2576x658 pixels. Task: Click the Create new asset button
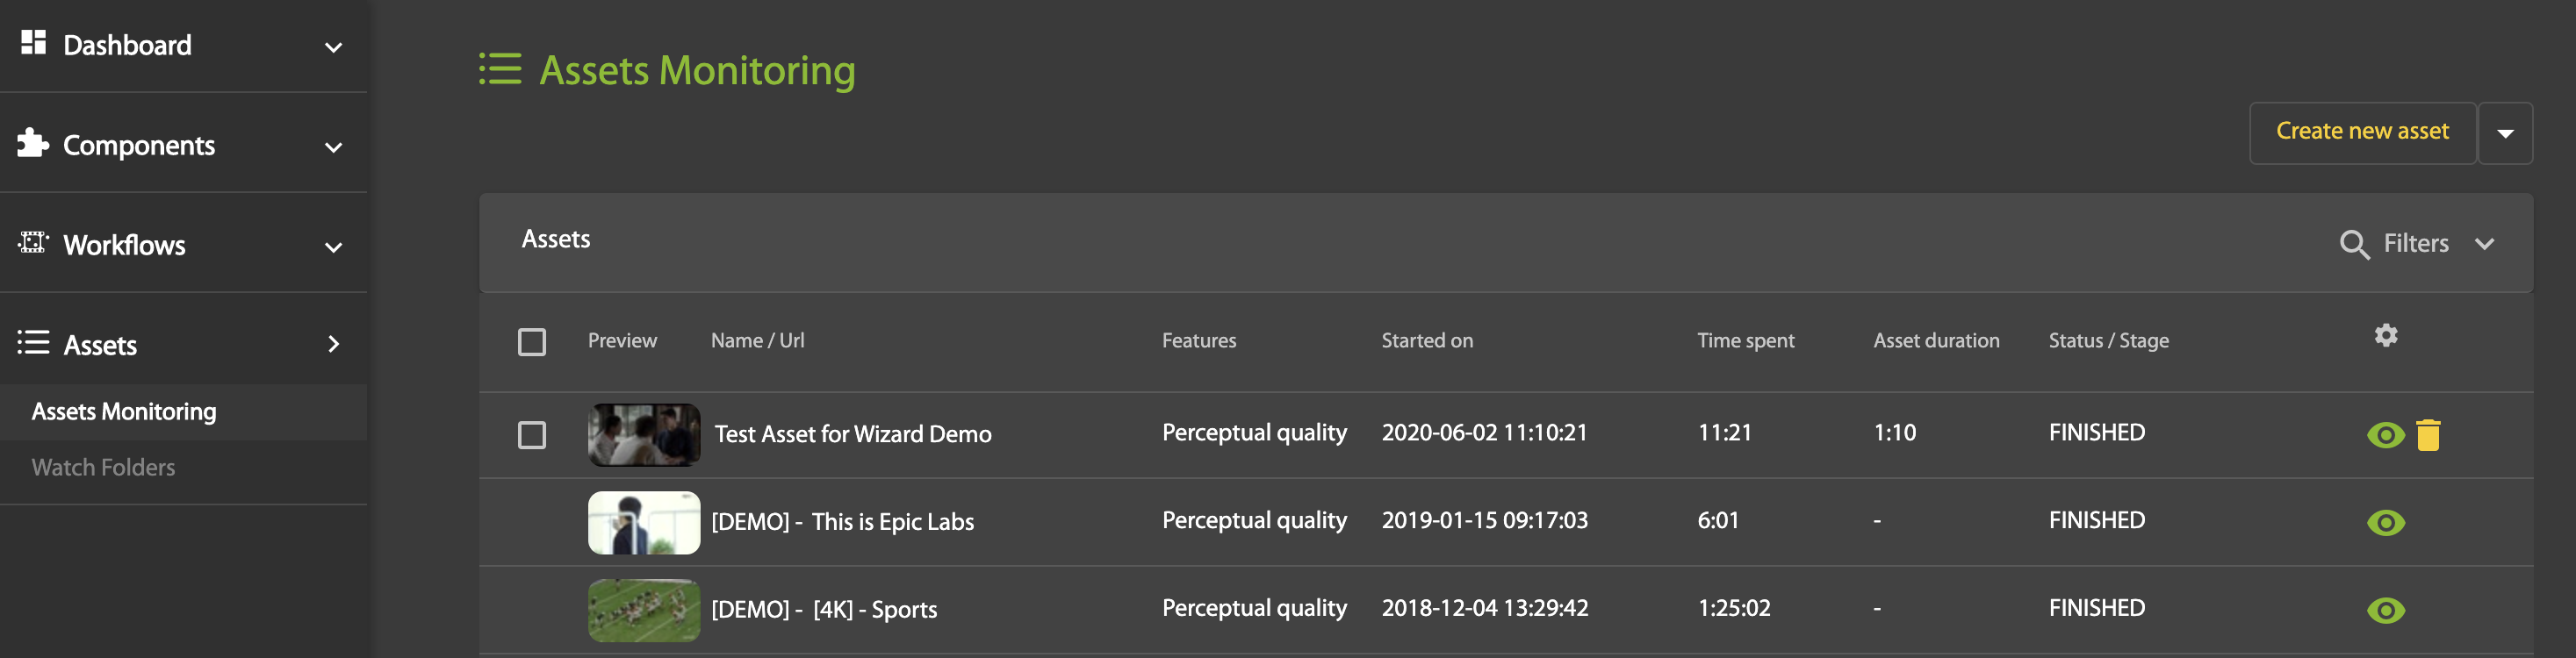(2362, 131)
